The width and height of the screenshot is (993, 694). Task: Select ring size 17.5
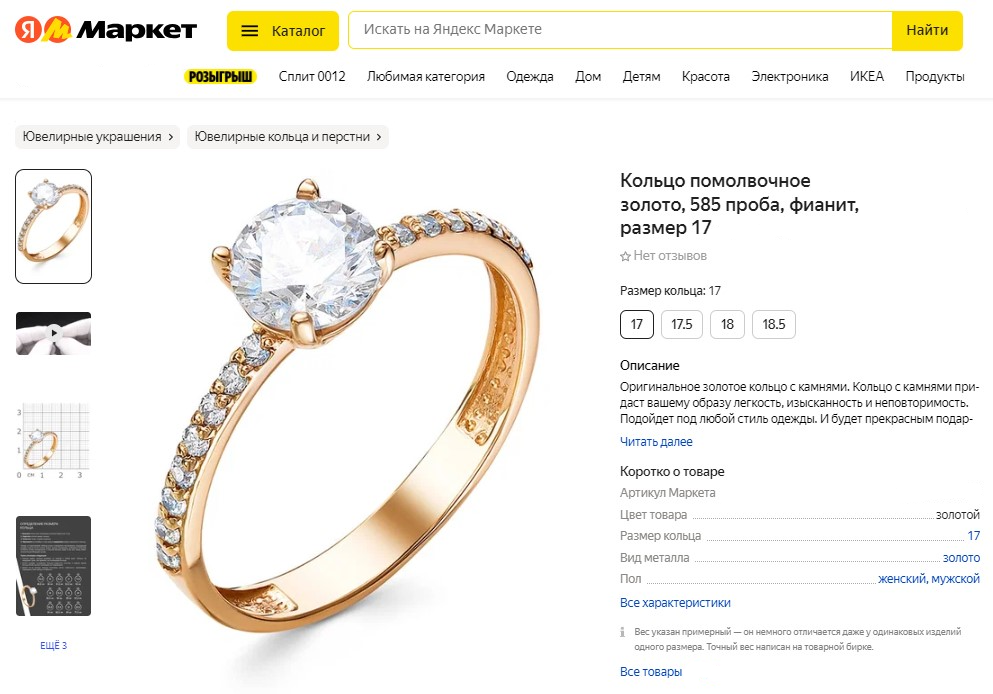point(682,325)
